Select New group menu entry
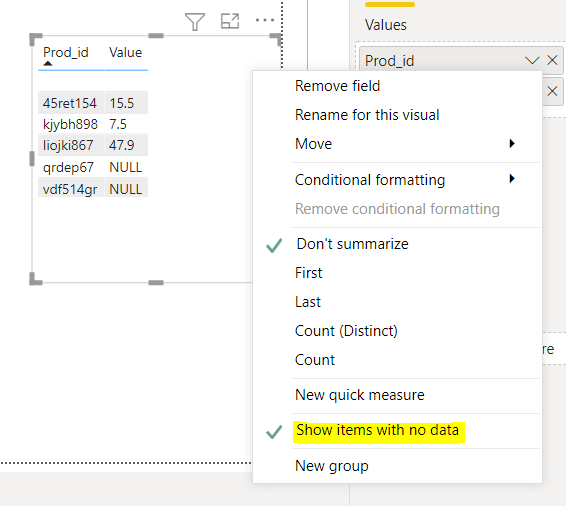 [x=397, y=466]
